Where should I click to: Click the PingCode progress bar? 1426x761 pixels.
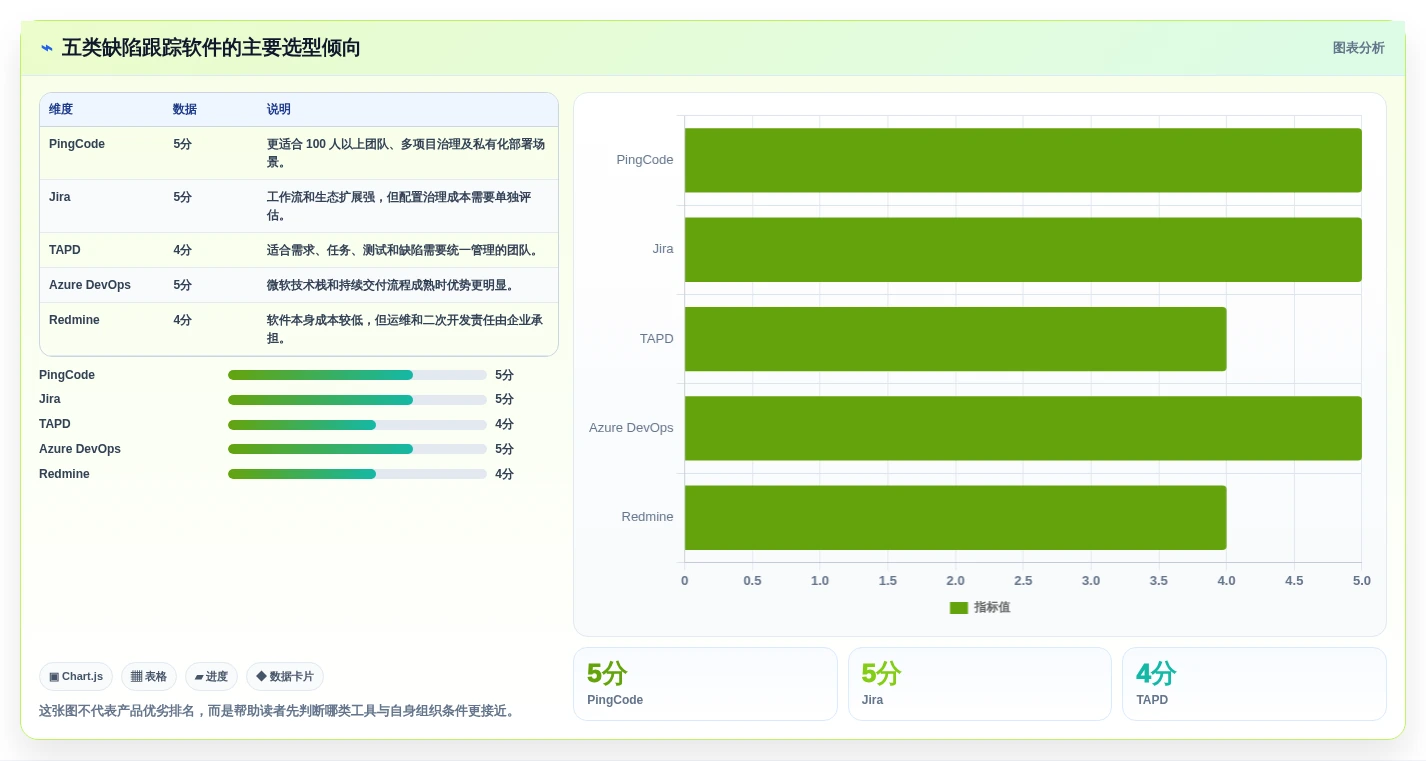point(357,375)
